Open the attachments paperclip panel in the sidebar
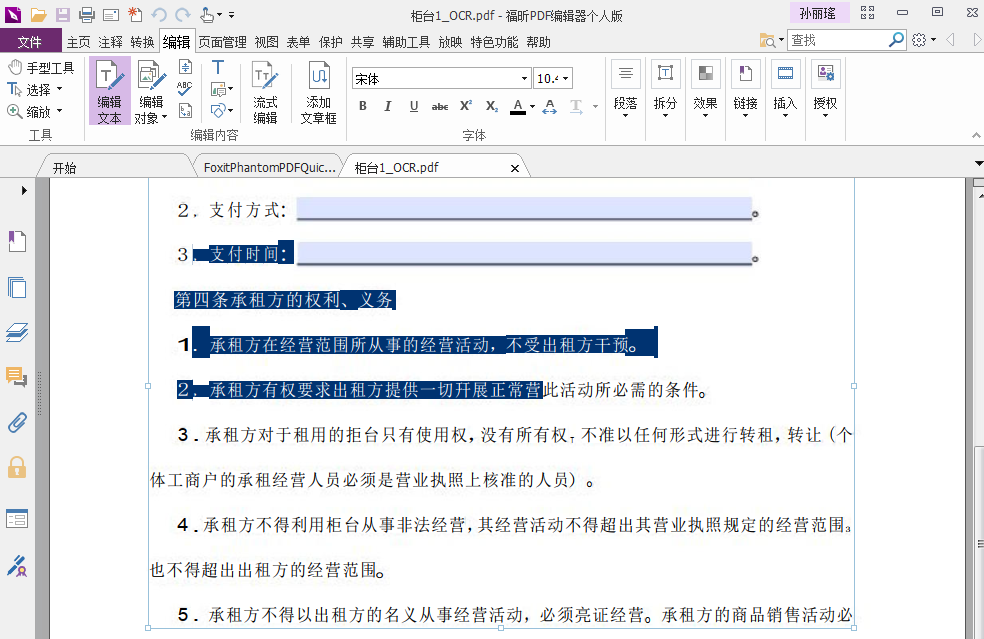Screen dimensions: 984x639 pos(16,423)
